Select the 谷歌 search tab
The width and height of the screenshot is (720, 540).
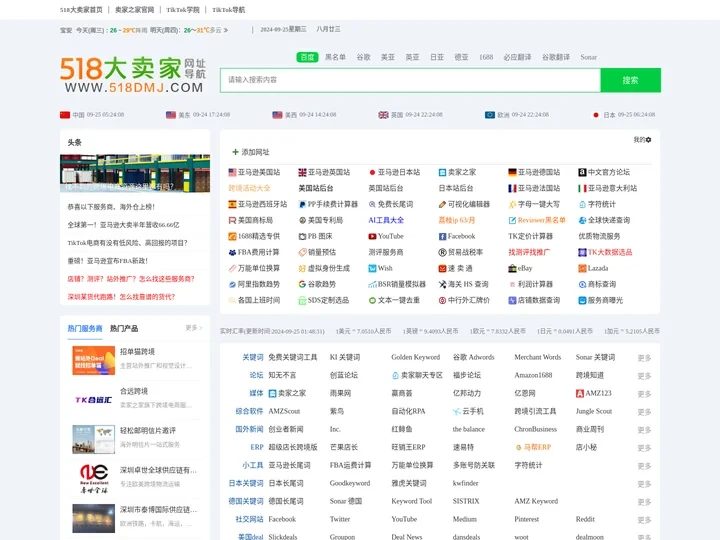[x=363, y=57]
